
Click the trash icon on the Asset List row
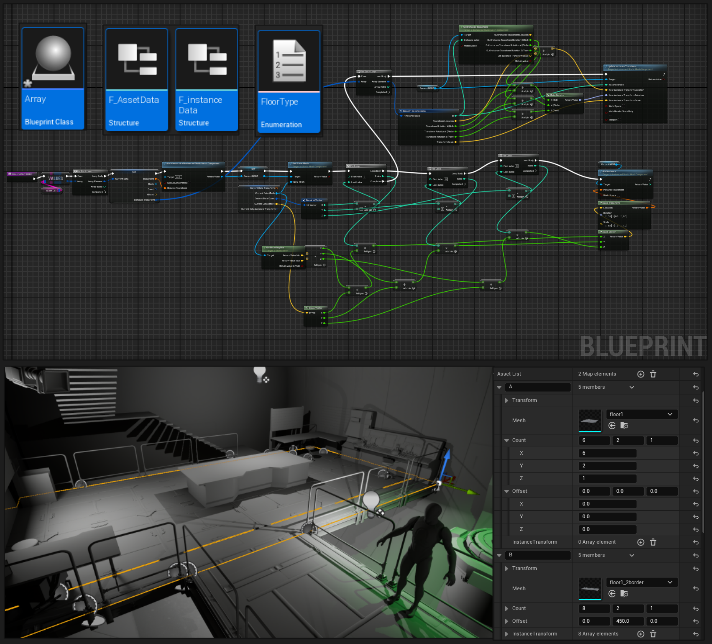pyautogui.click(x=653, y=374)
